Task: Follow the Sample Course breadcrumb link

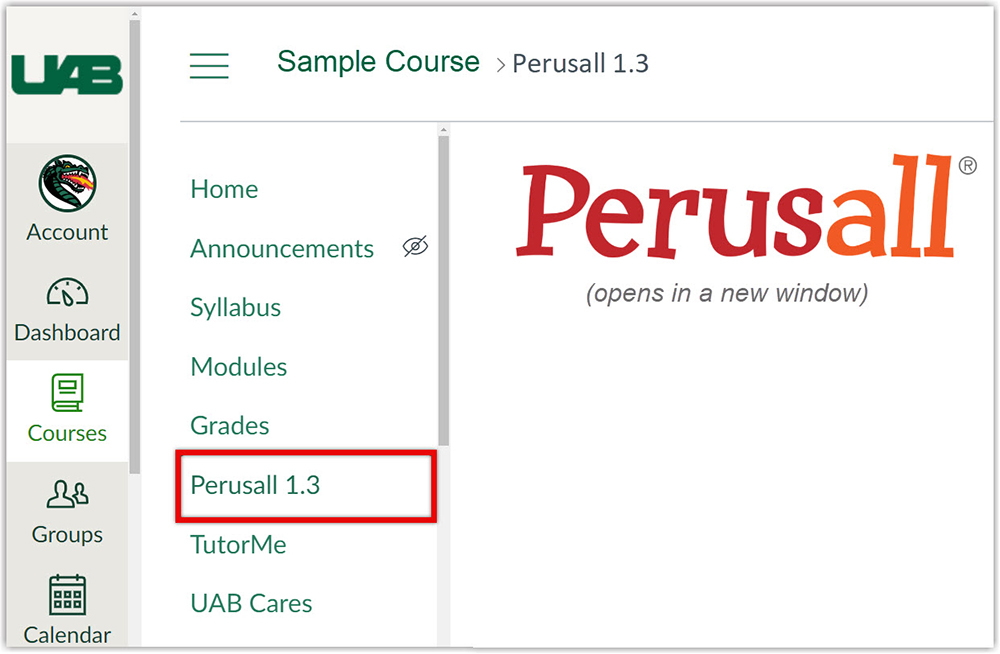Action: tap(378, 62)
